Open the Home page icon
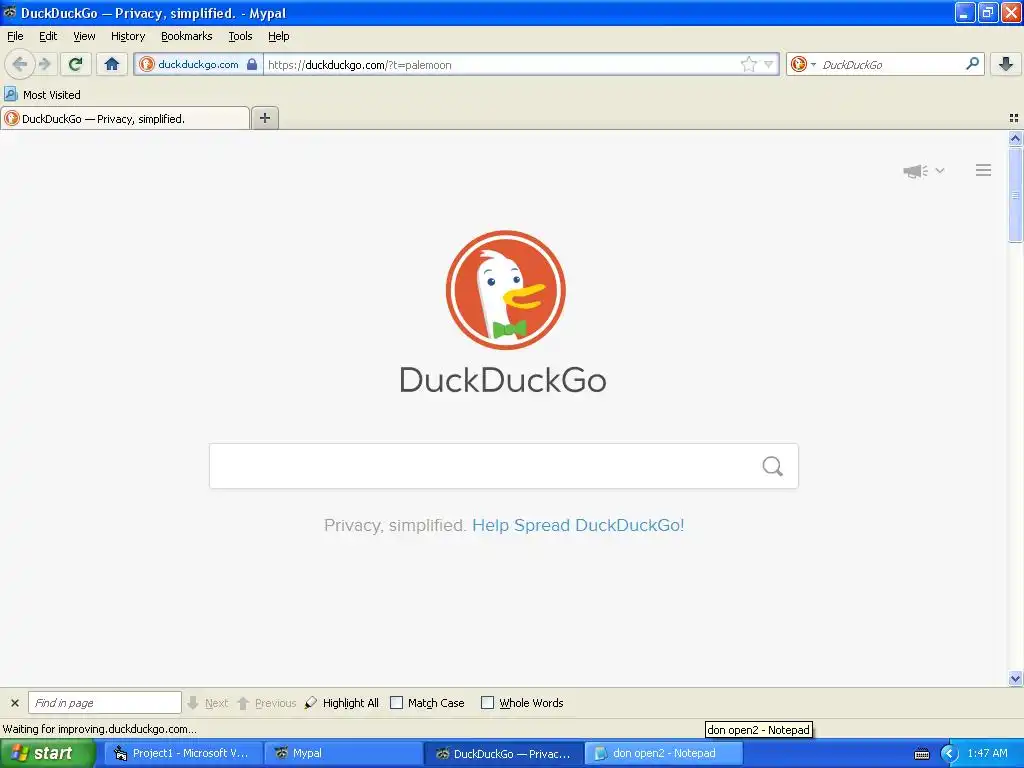 (x=112, y=64)
